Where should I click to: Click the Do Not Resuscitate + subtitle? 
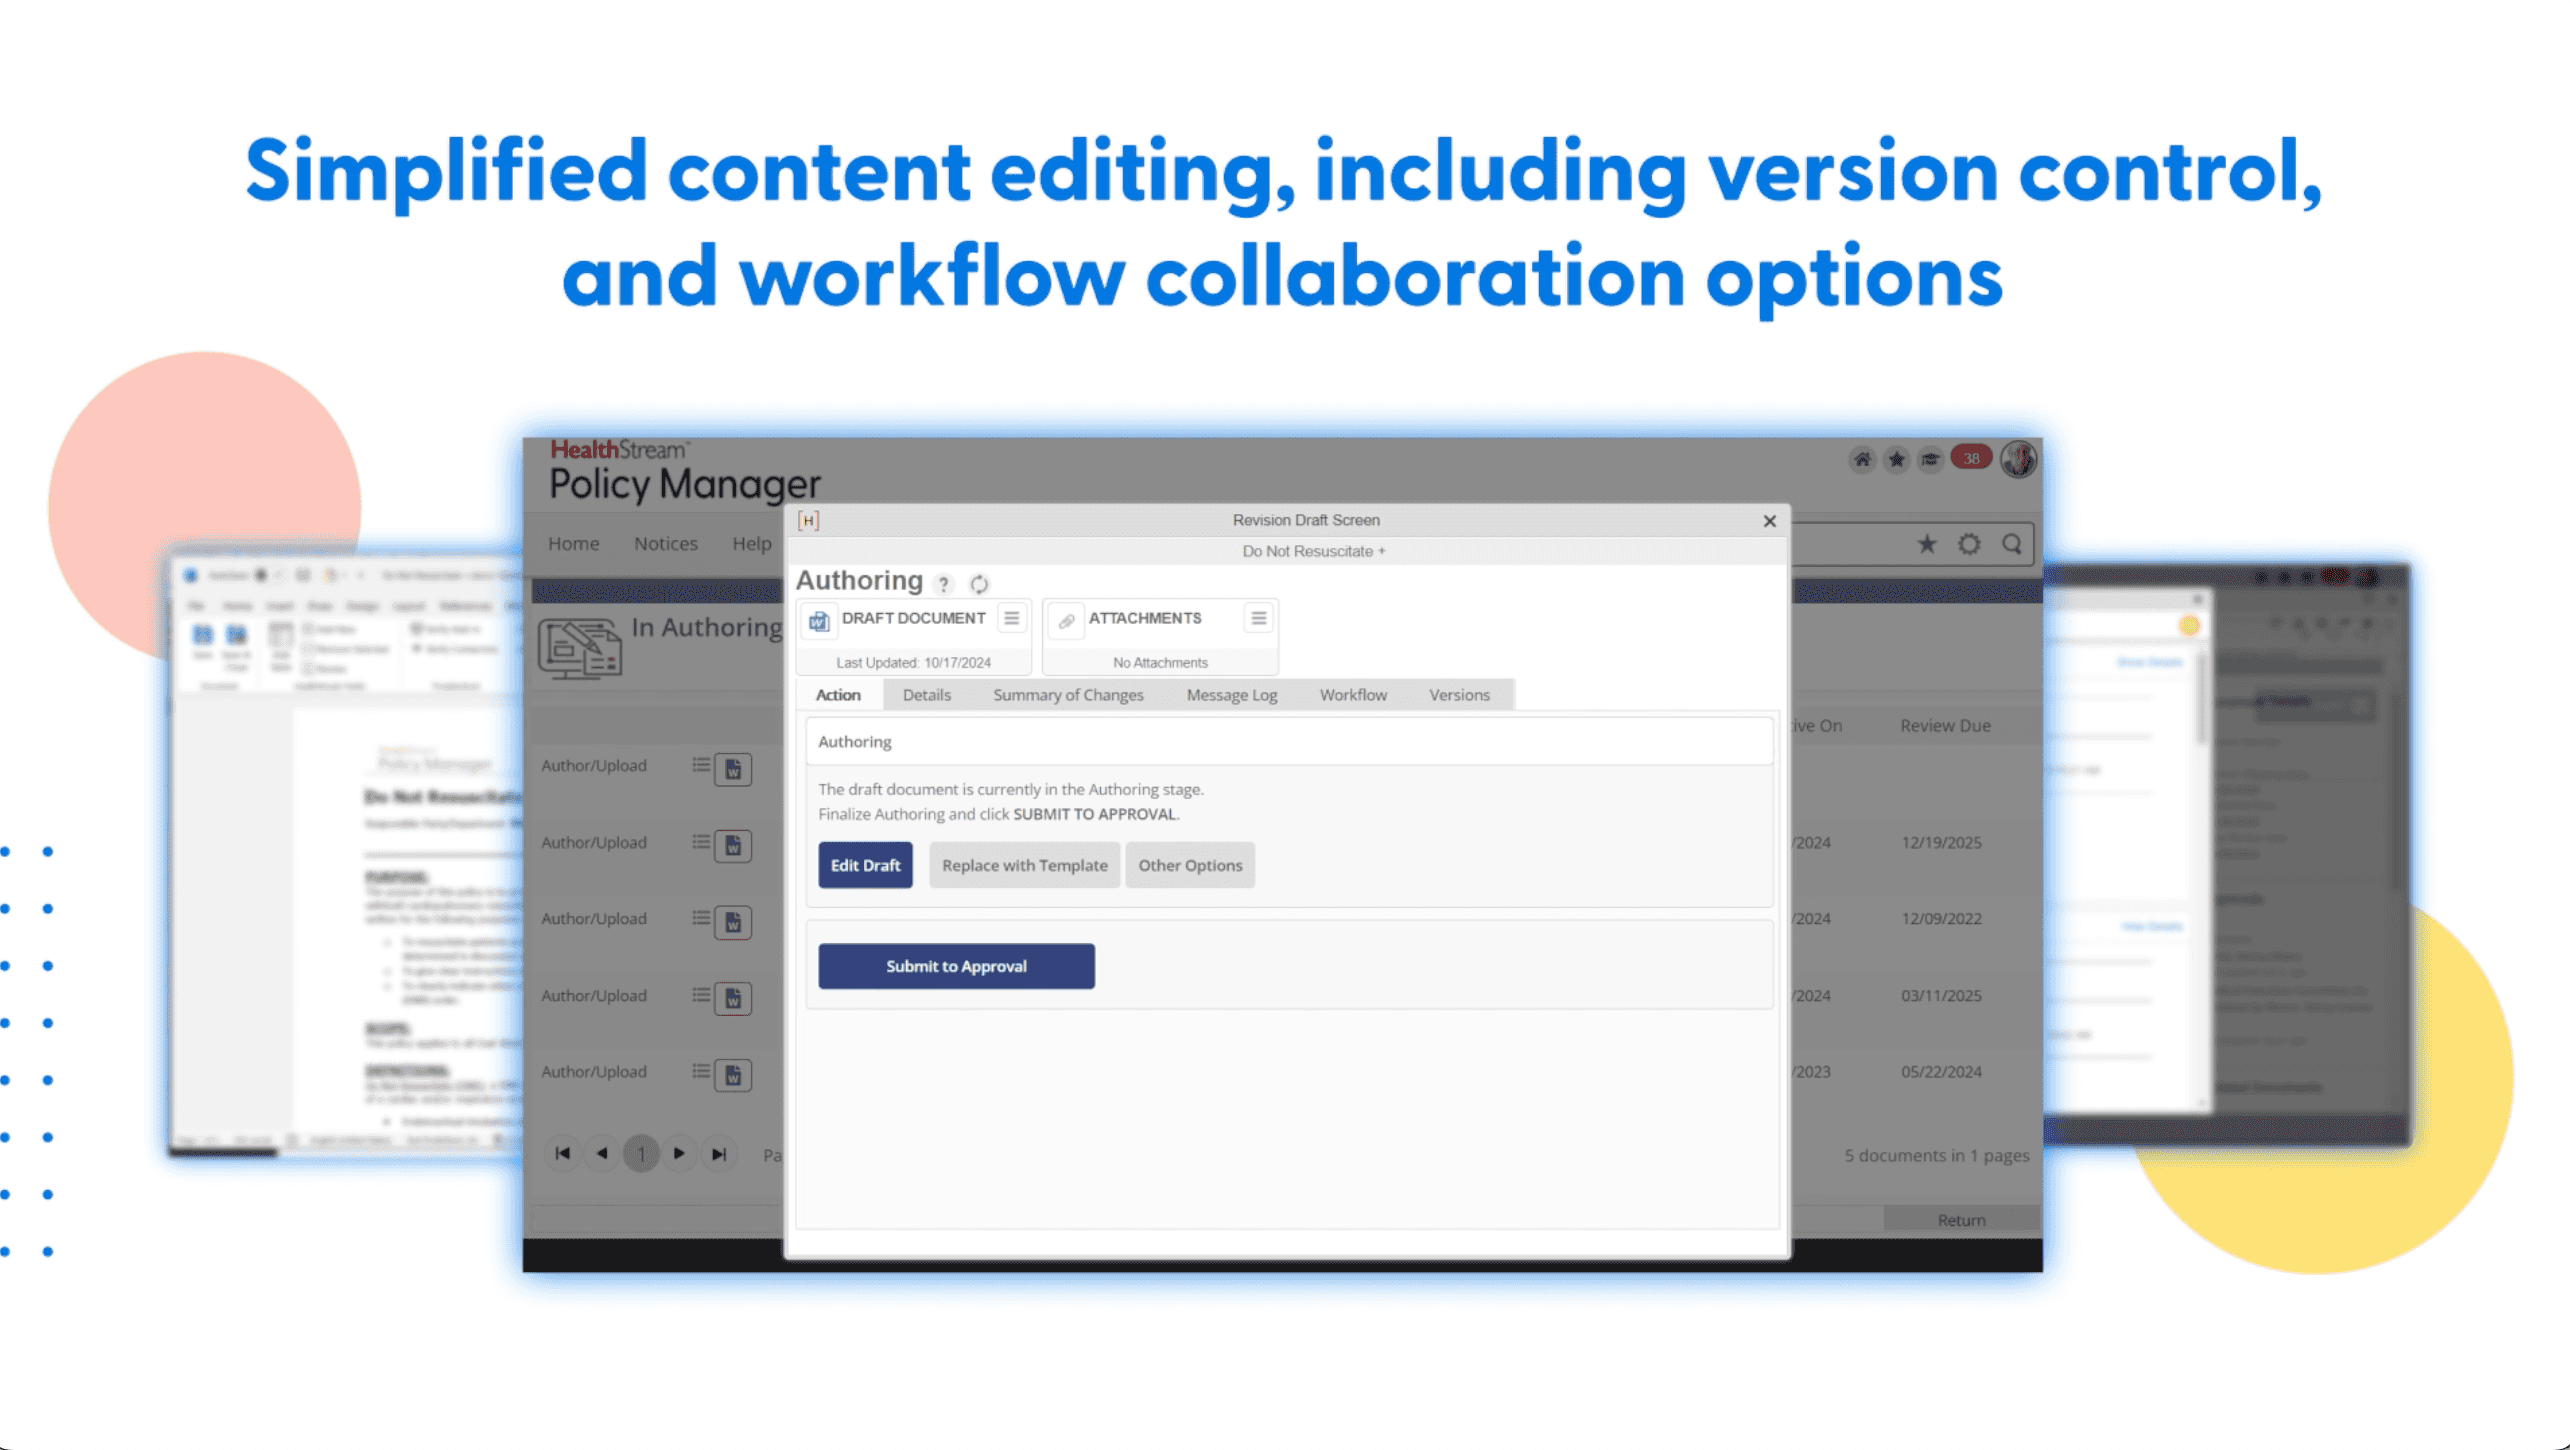coord(1314,552)
